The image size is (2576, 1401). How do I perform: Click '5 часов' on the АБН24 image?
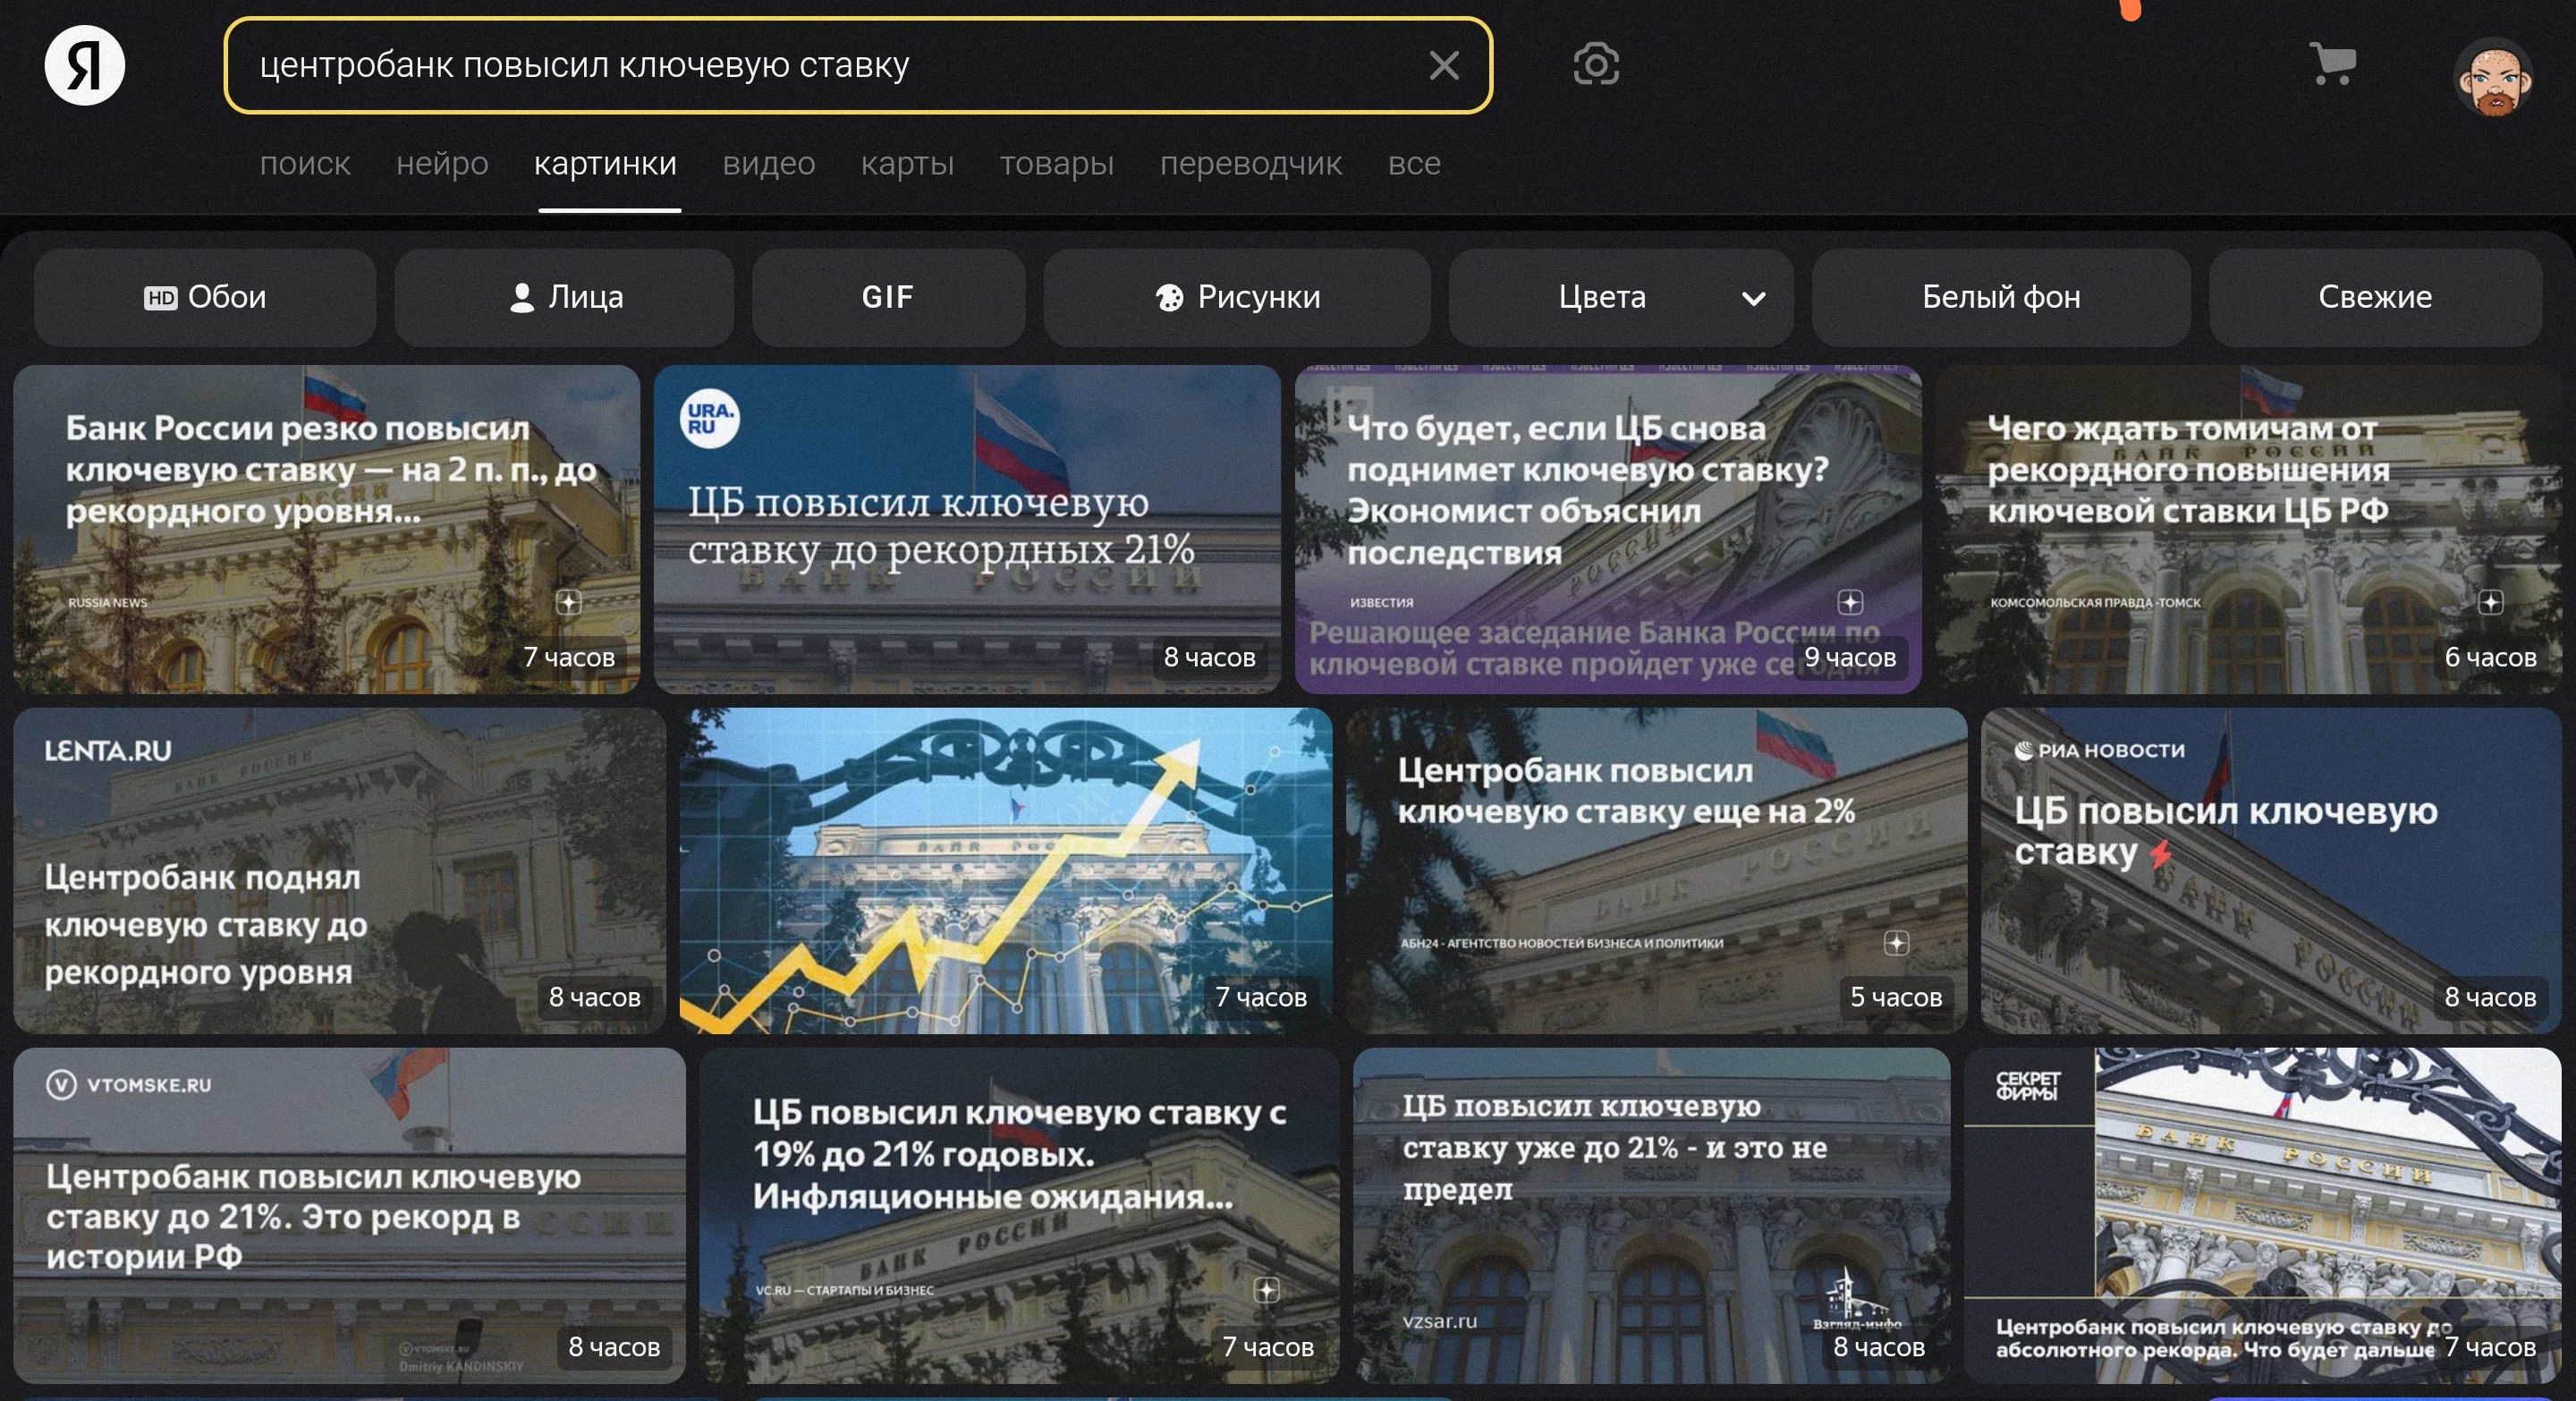click(1896, 997)
